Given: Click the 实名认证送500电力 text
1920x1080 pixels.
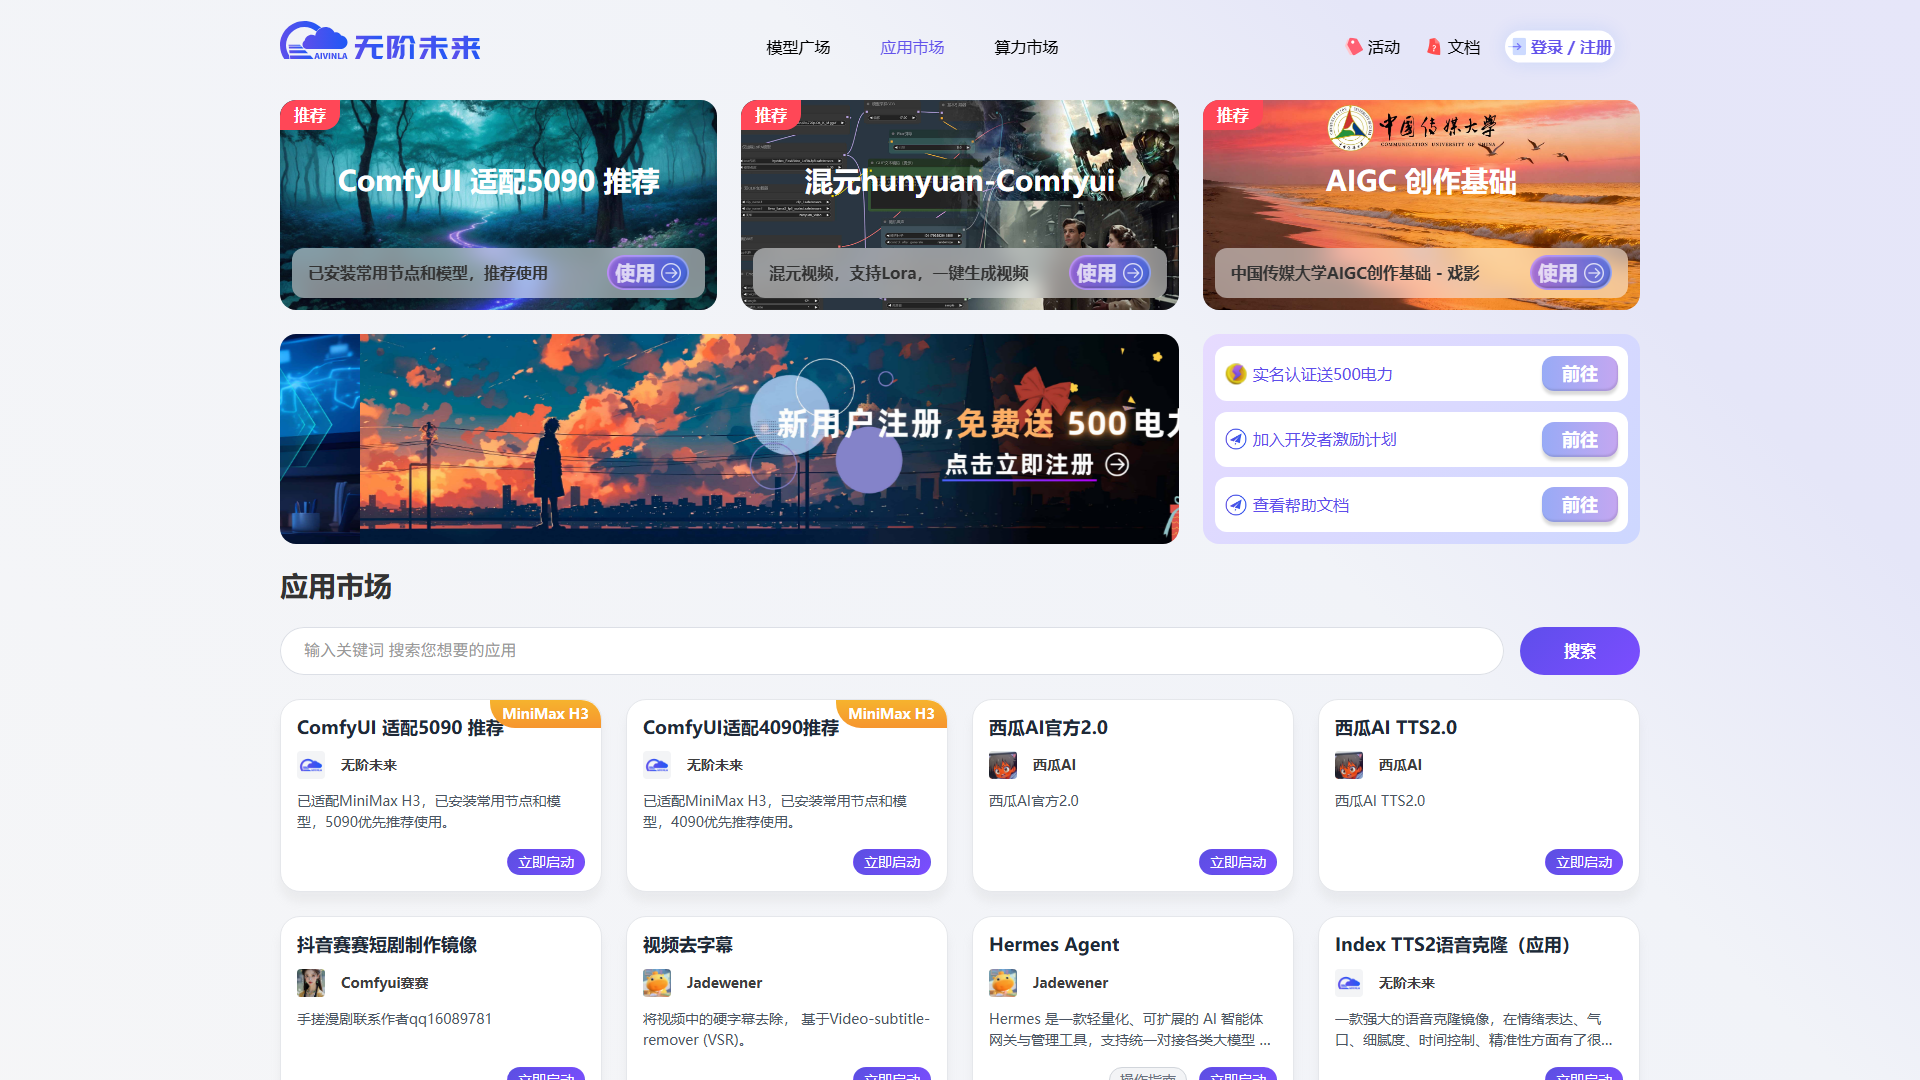Looking at the screenshot, I should (x=1322, y=374).
